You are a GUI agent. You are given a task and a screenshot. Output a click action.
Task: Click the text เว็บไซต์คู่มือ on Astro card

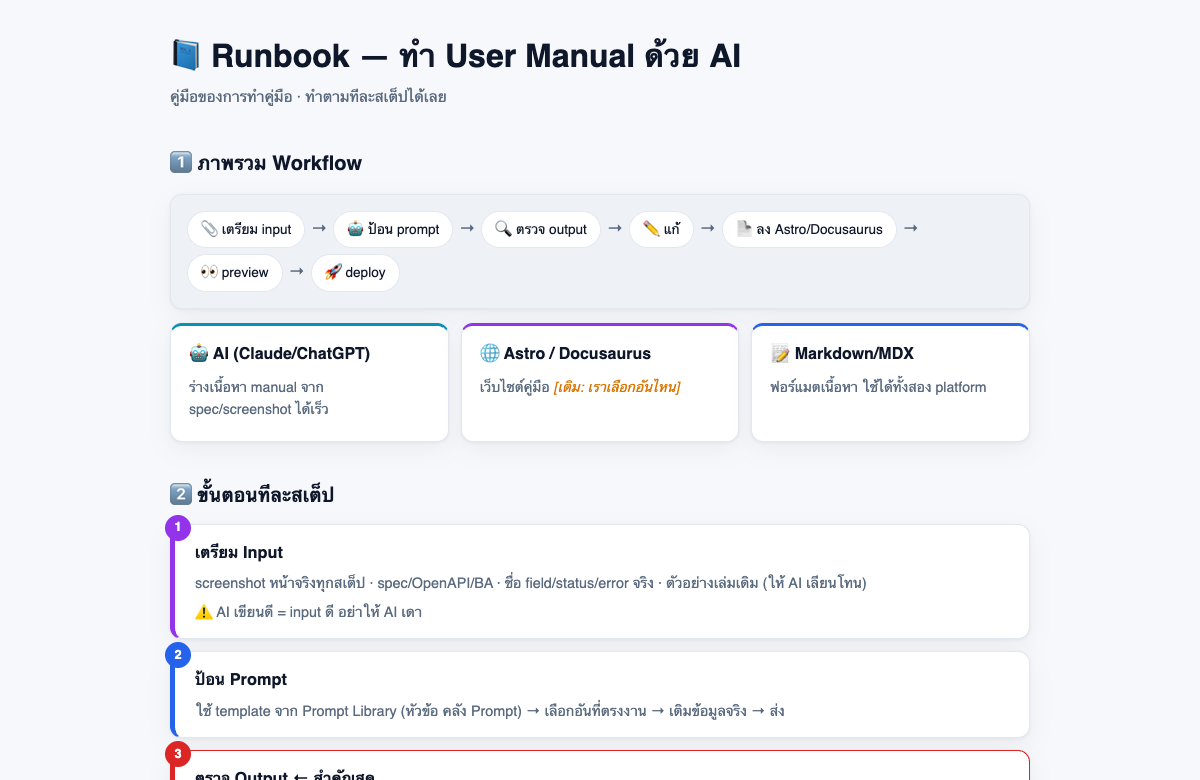514,387
